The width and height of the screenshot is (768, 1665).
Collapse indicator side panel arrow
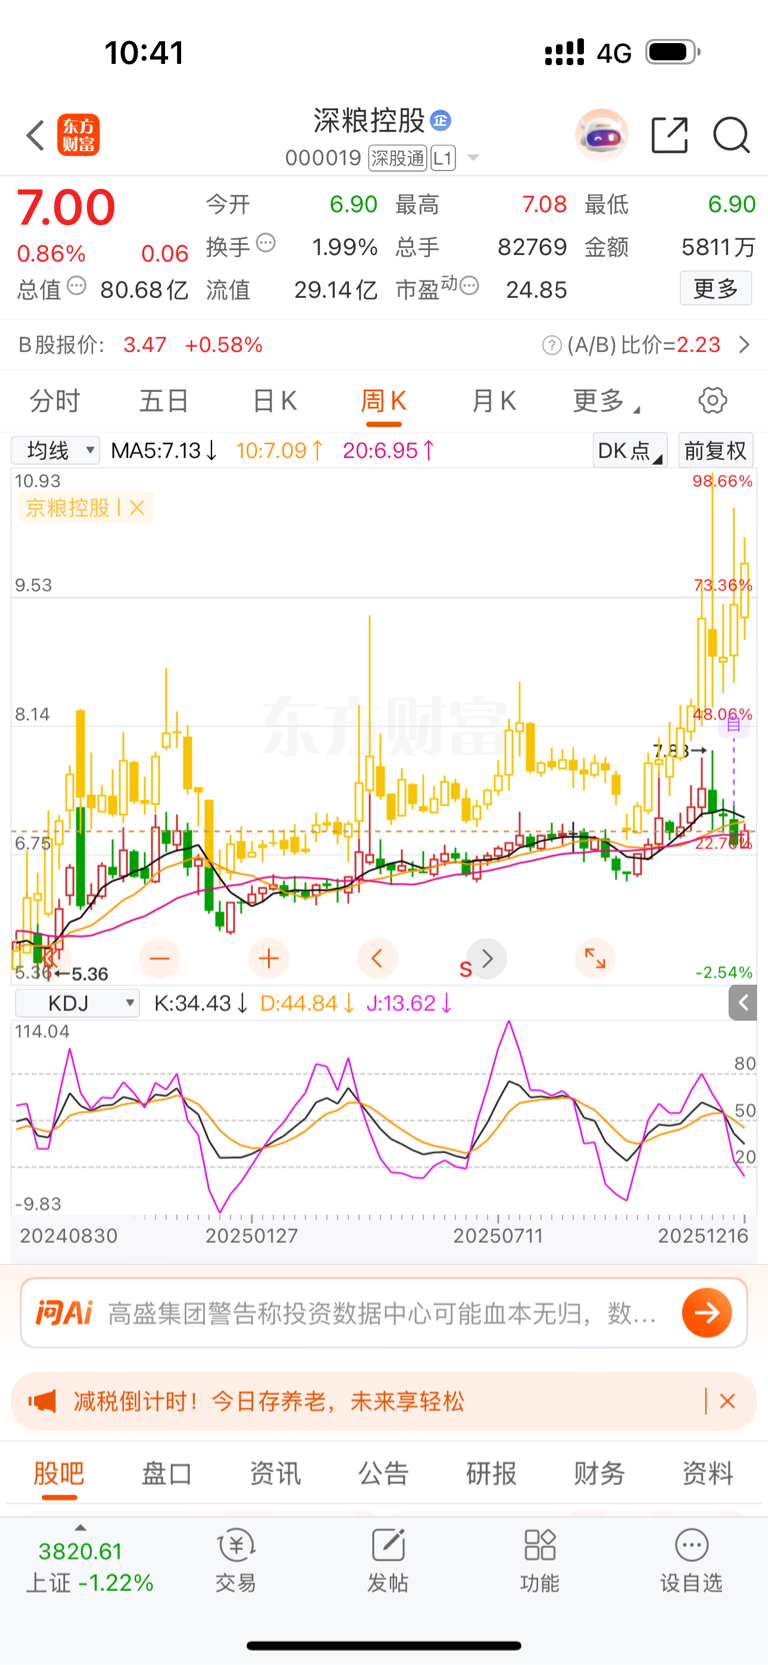coord(743,1002)
